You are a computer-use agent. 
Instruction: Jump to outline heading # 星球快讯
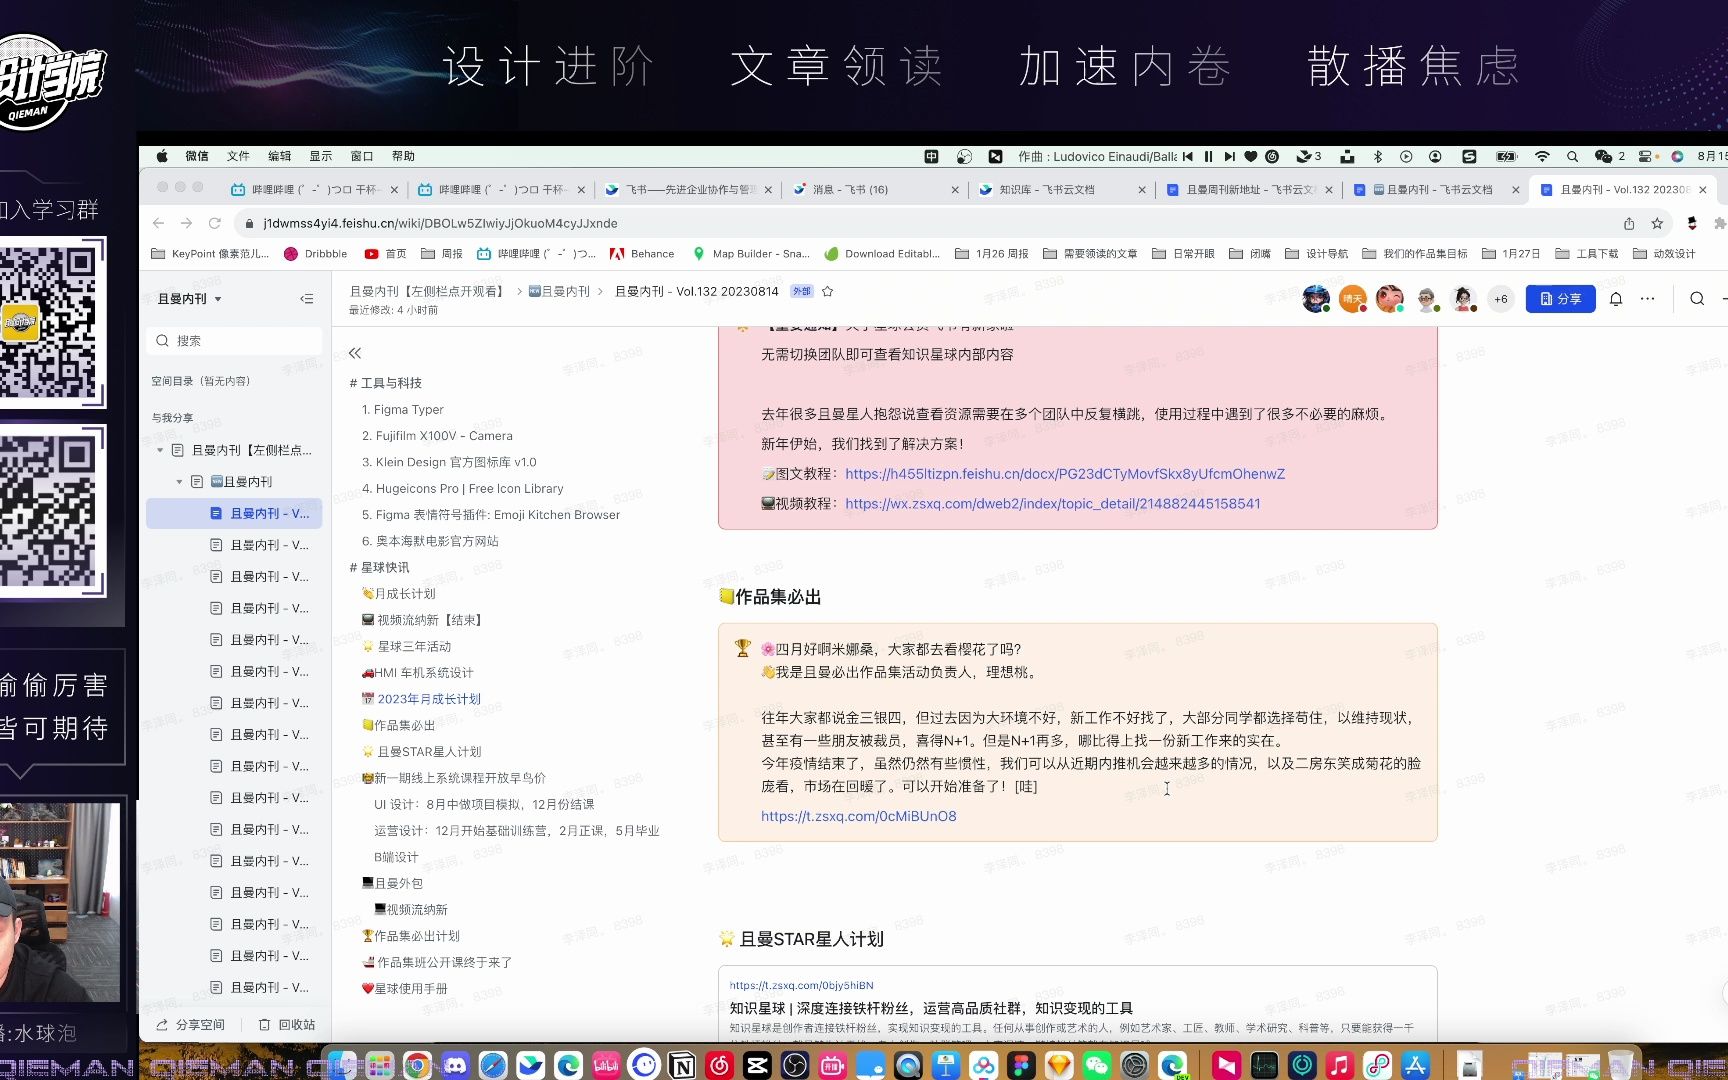pos(379,567)
